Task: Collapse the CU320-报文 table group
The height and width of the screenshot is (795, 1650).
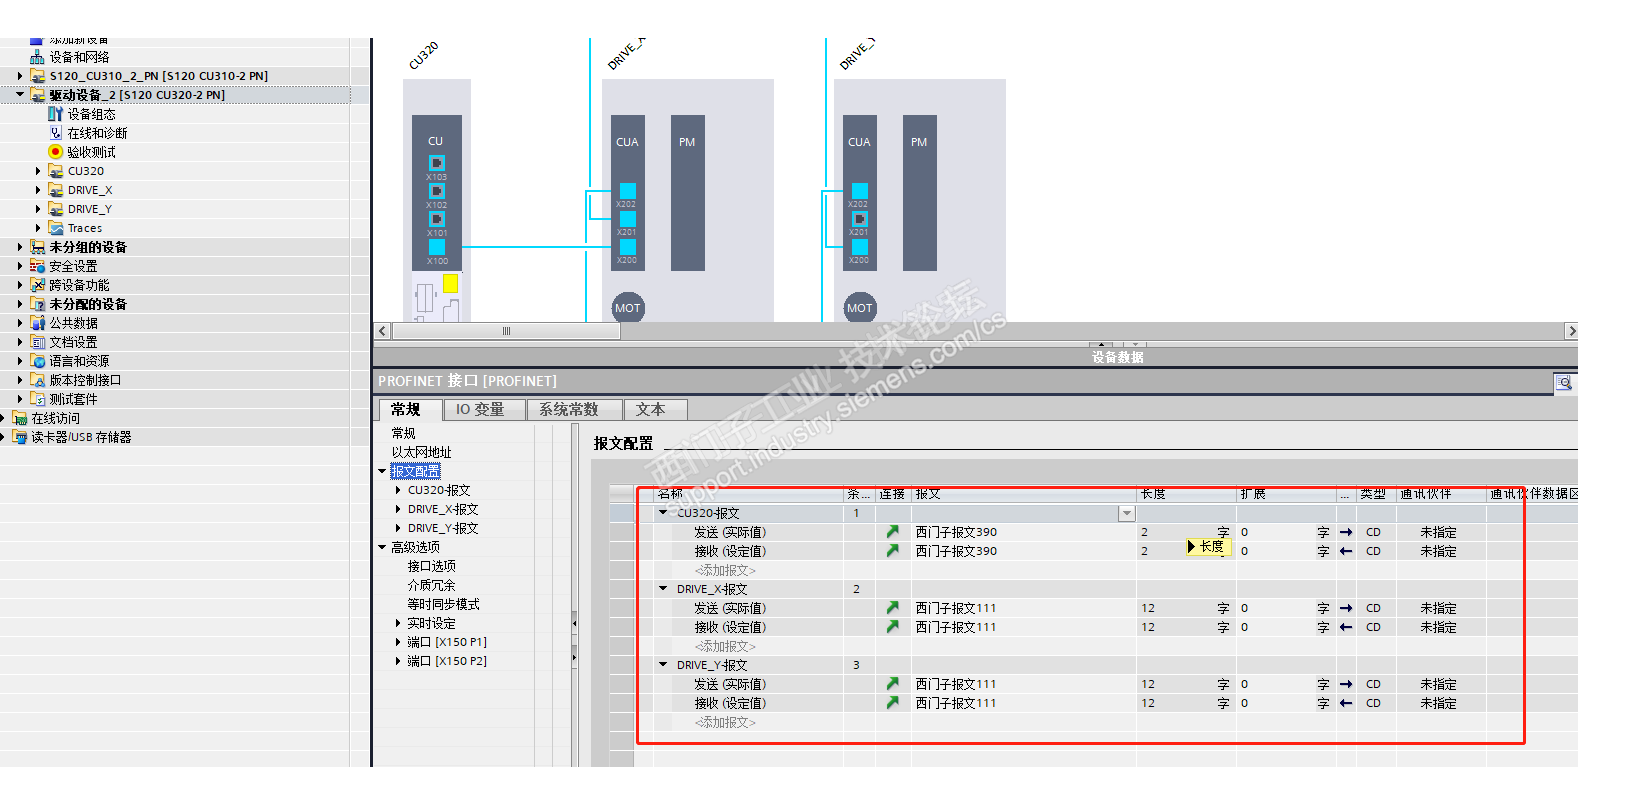Action: point(663,513)
